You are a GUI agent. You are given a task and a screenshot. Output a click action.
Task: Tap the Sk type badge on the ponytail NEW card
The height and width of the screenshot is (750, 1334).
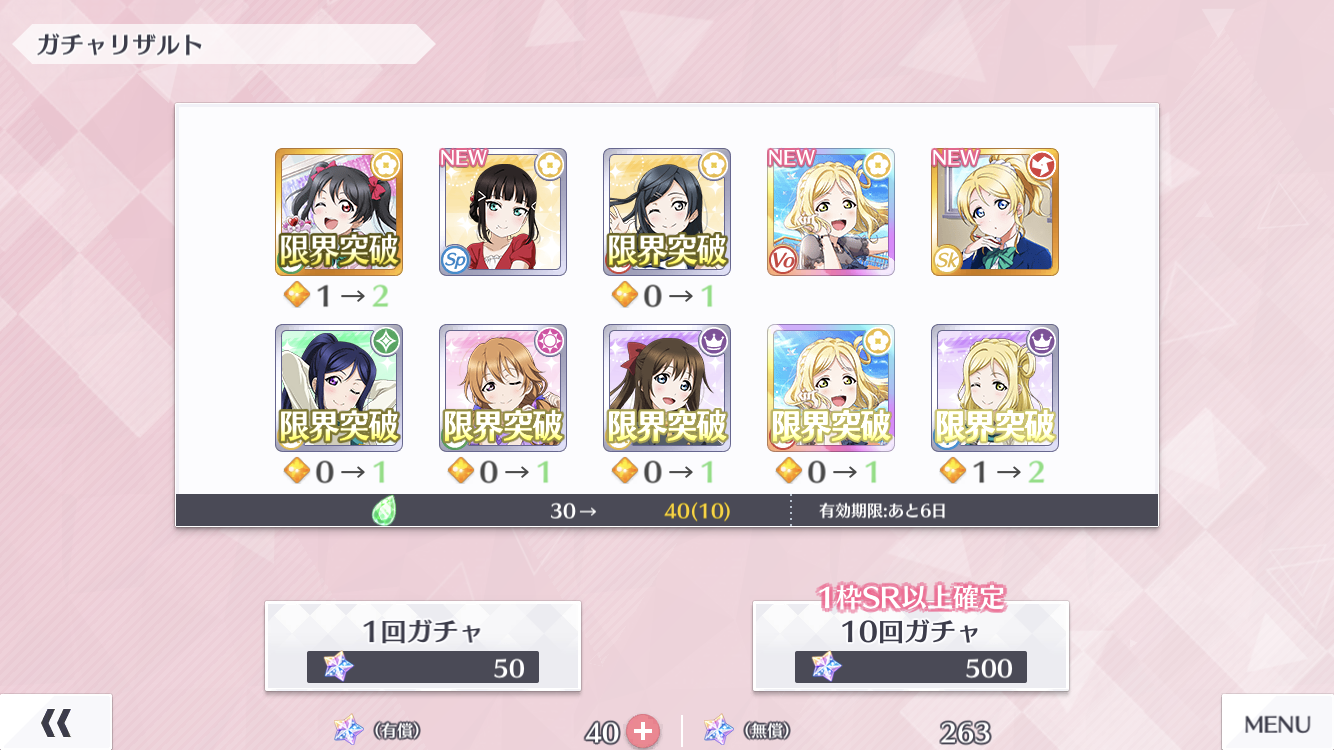pos(947,260)
